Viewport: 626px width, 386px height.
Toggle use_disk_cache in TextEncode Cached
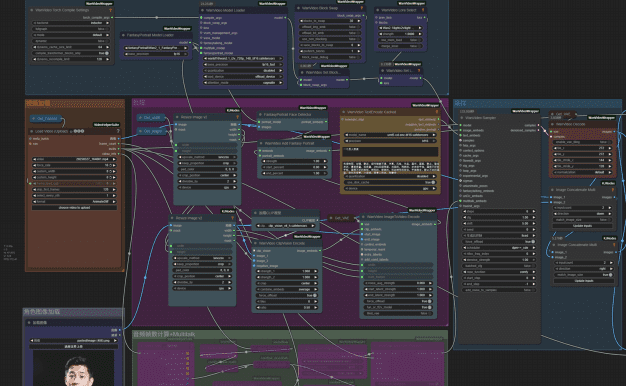click(x=390, y=182)
